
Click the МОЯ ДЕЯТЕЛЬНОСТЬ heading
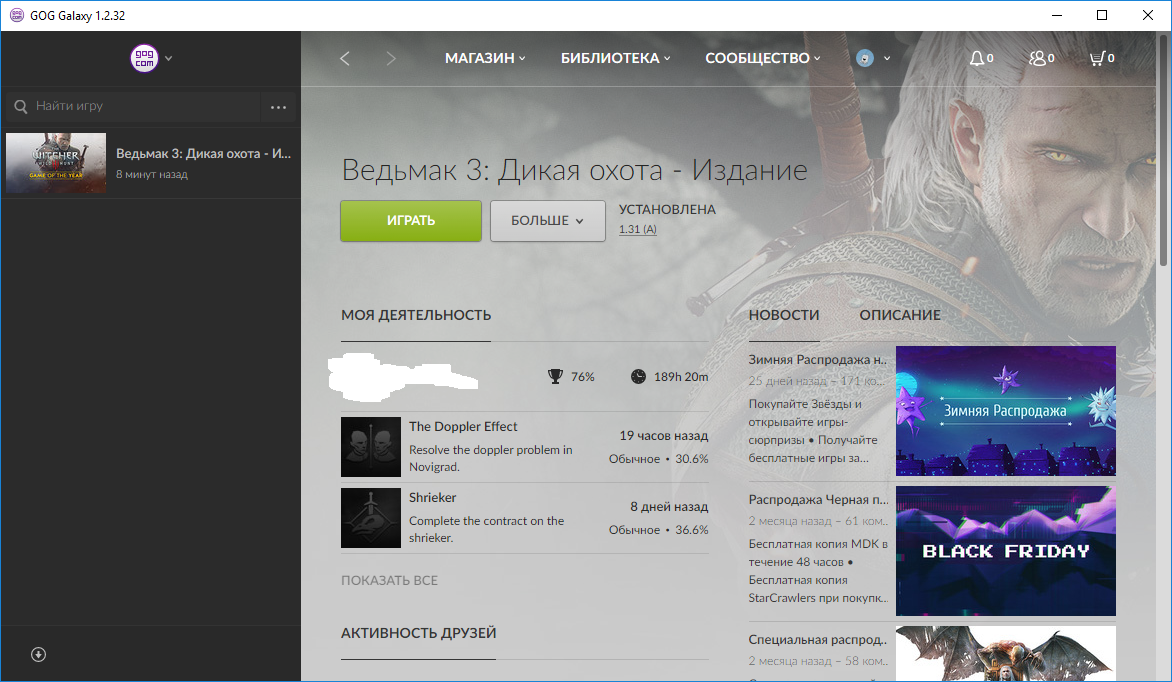pos(416,315)
